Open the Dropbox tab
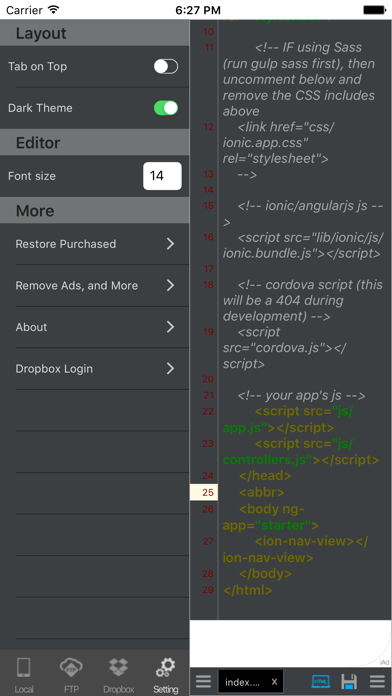This screenshot has width=392, height=696. click(x=119, y=675)
